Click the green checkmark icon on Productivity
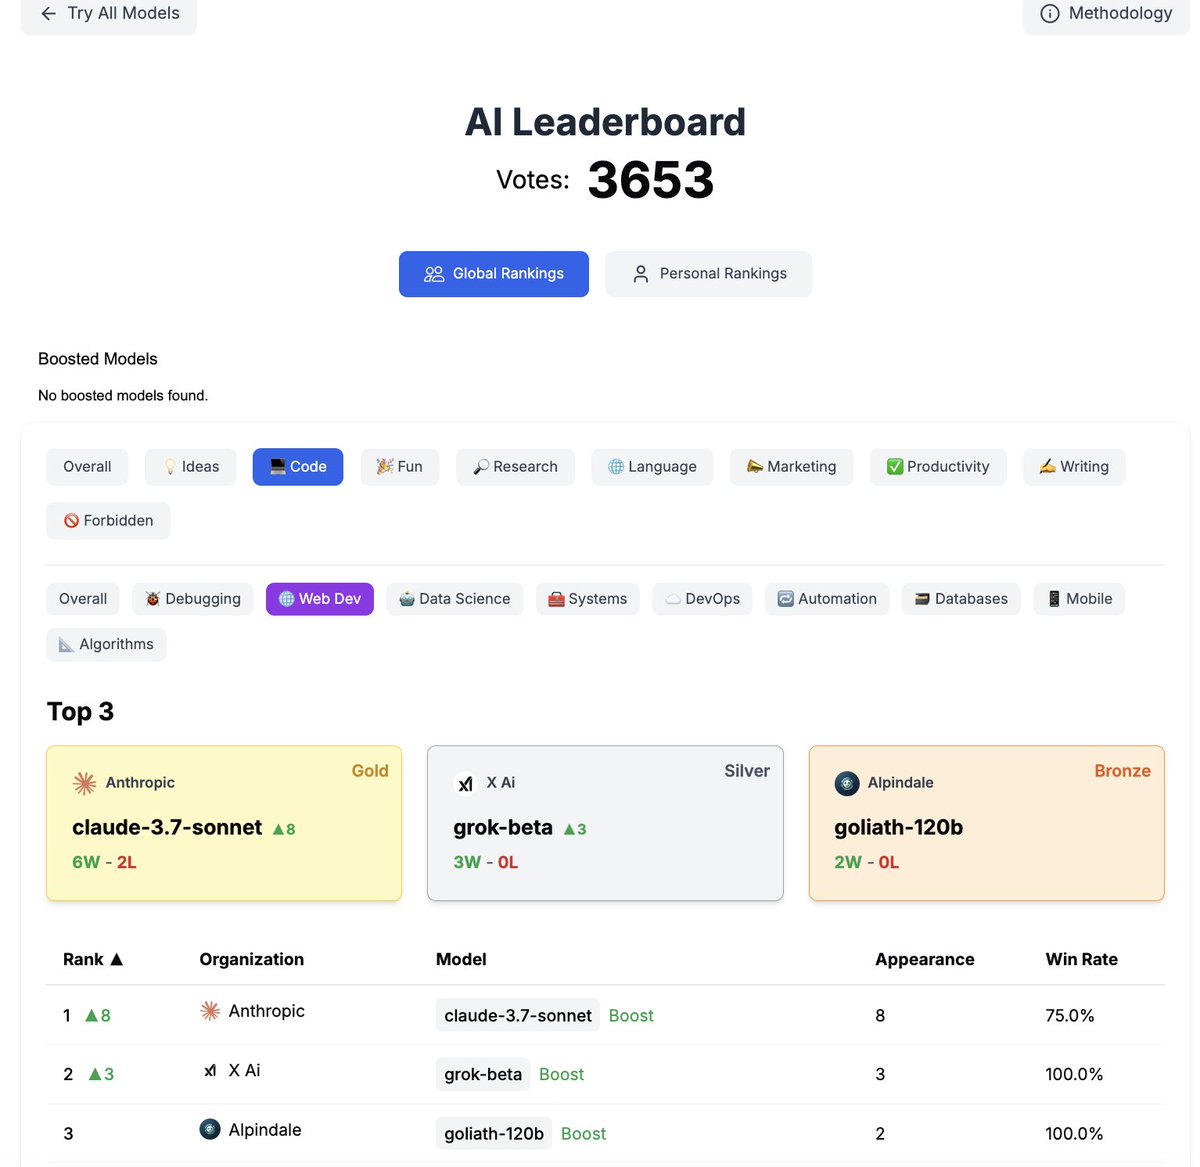Viewport: 1200px width, 1167px height. 895,467
